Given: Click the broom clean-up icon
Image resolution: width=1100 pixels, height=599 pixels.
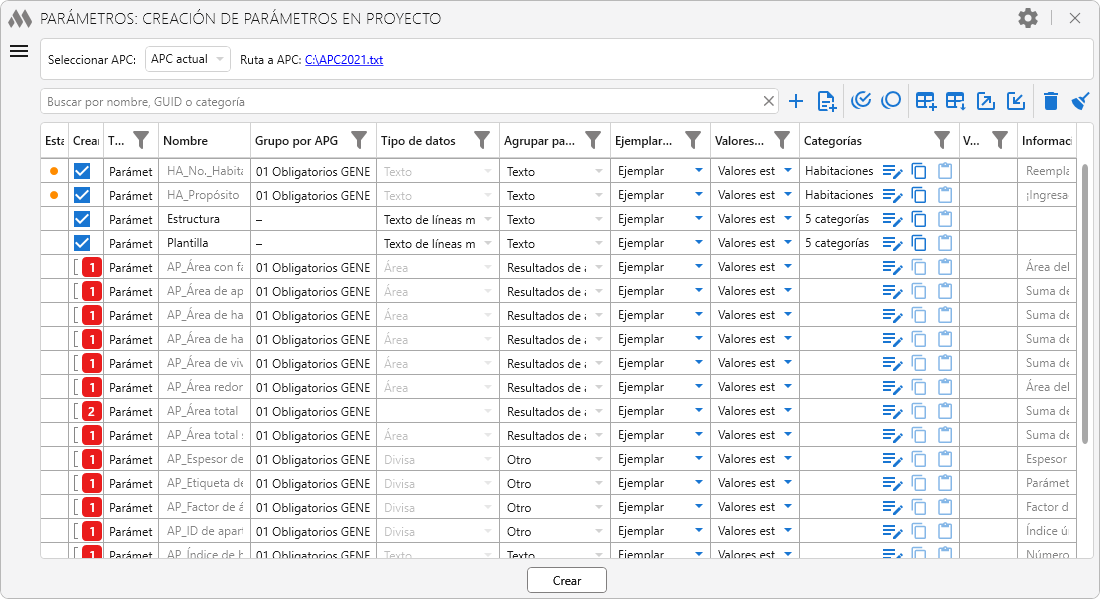Looking at the screenshot, I should [x=1080, y=101].
